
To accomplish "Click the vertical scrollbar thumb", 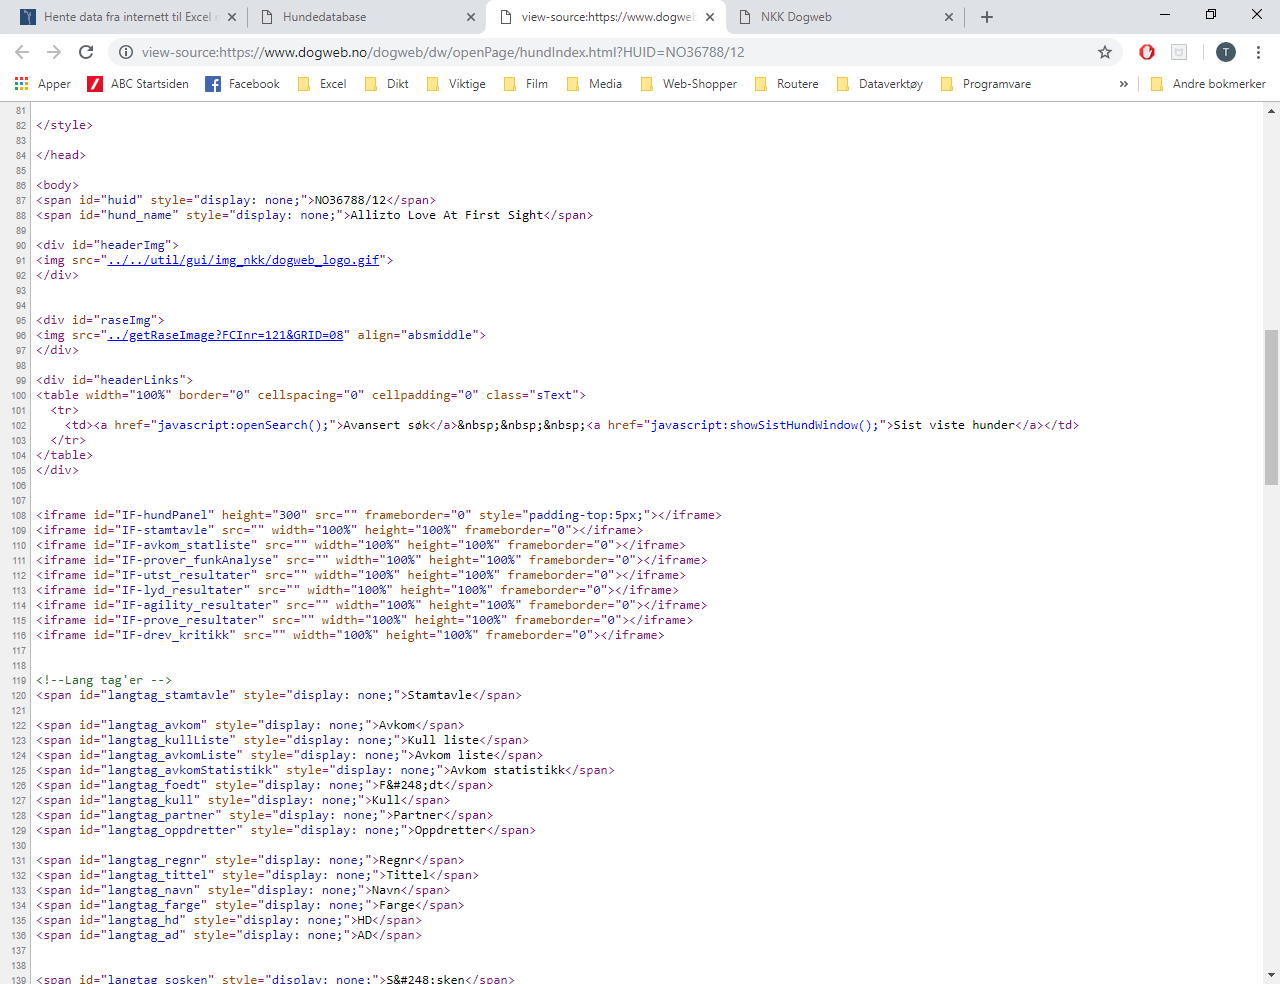I will [x=1271, y=407].
